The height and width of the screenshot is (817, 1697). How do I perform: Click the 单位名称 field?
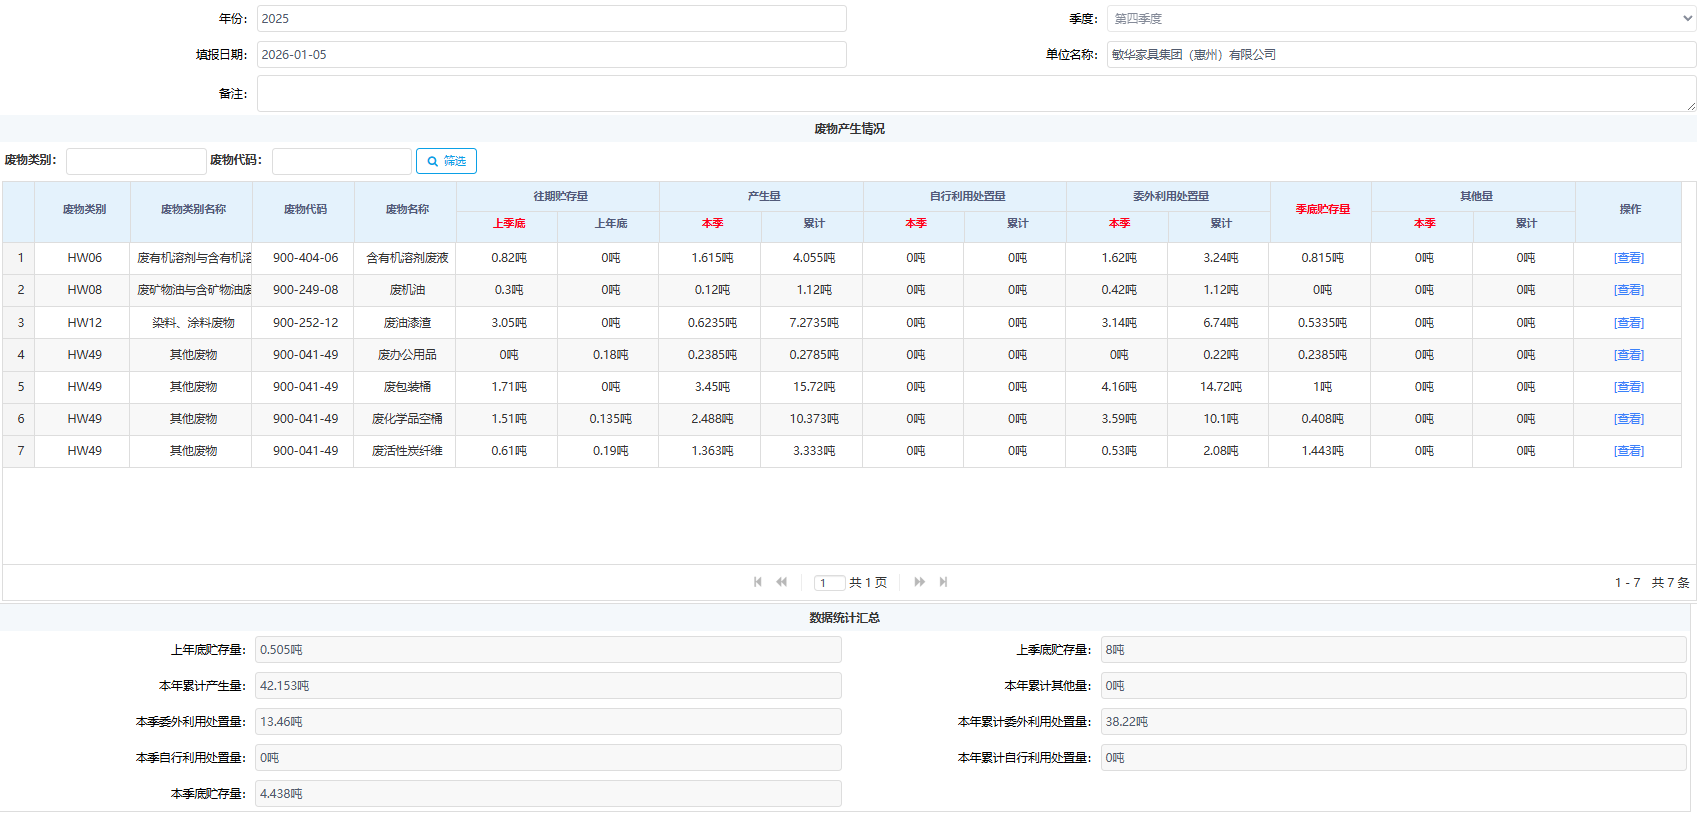pos(1401,55)
